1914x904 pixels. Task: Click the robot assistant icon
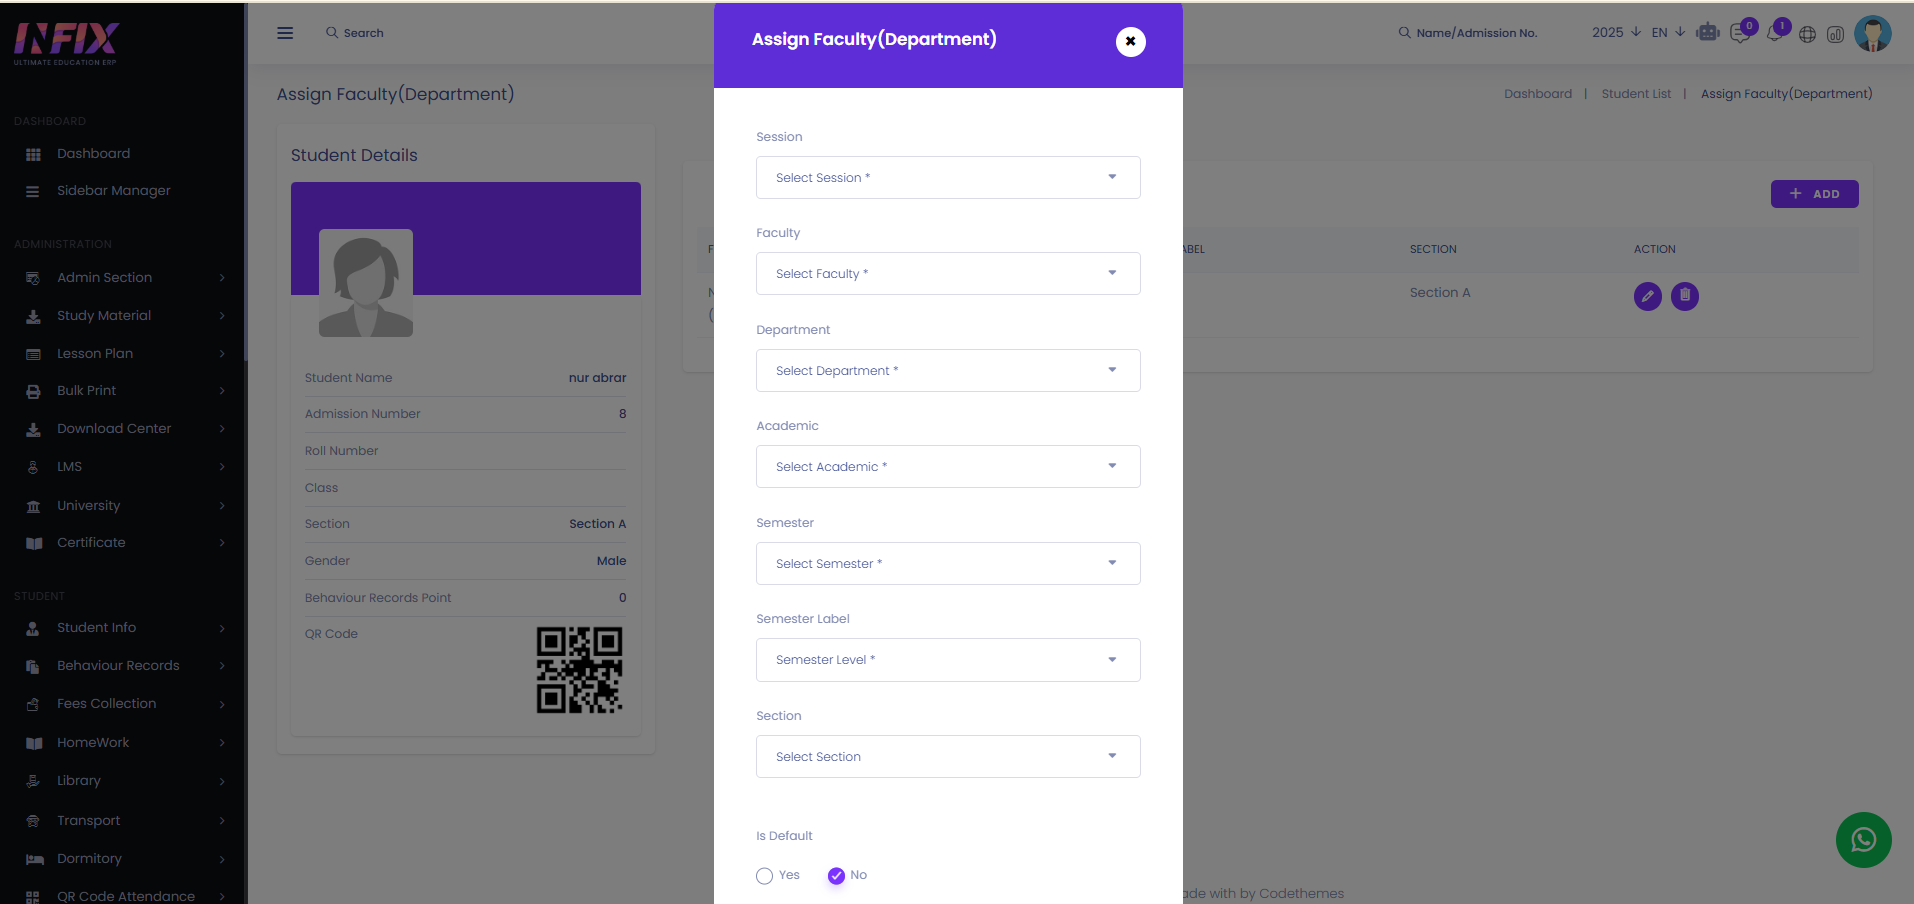1708,33
